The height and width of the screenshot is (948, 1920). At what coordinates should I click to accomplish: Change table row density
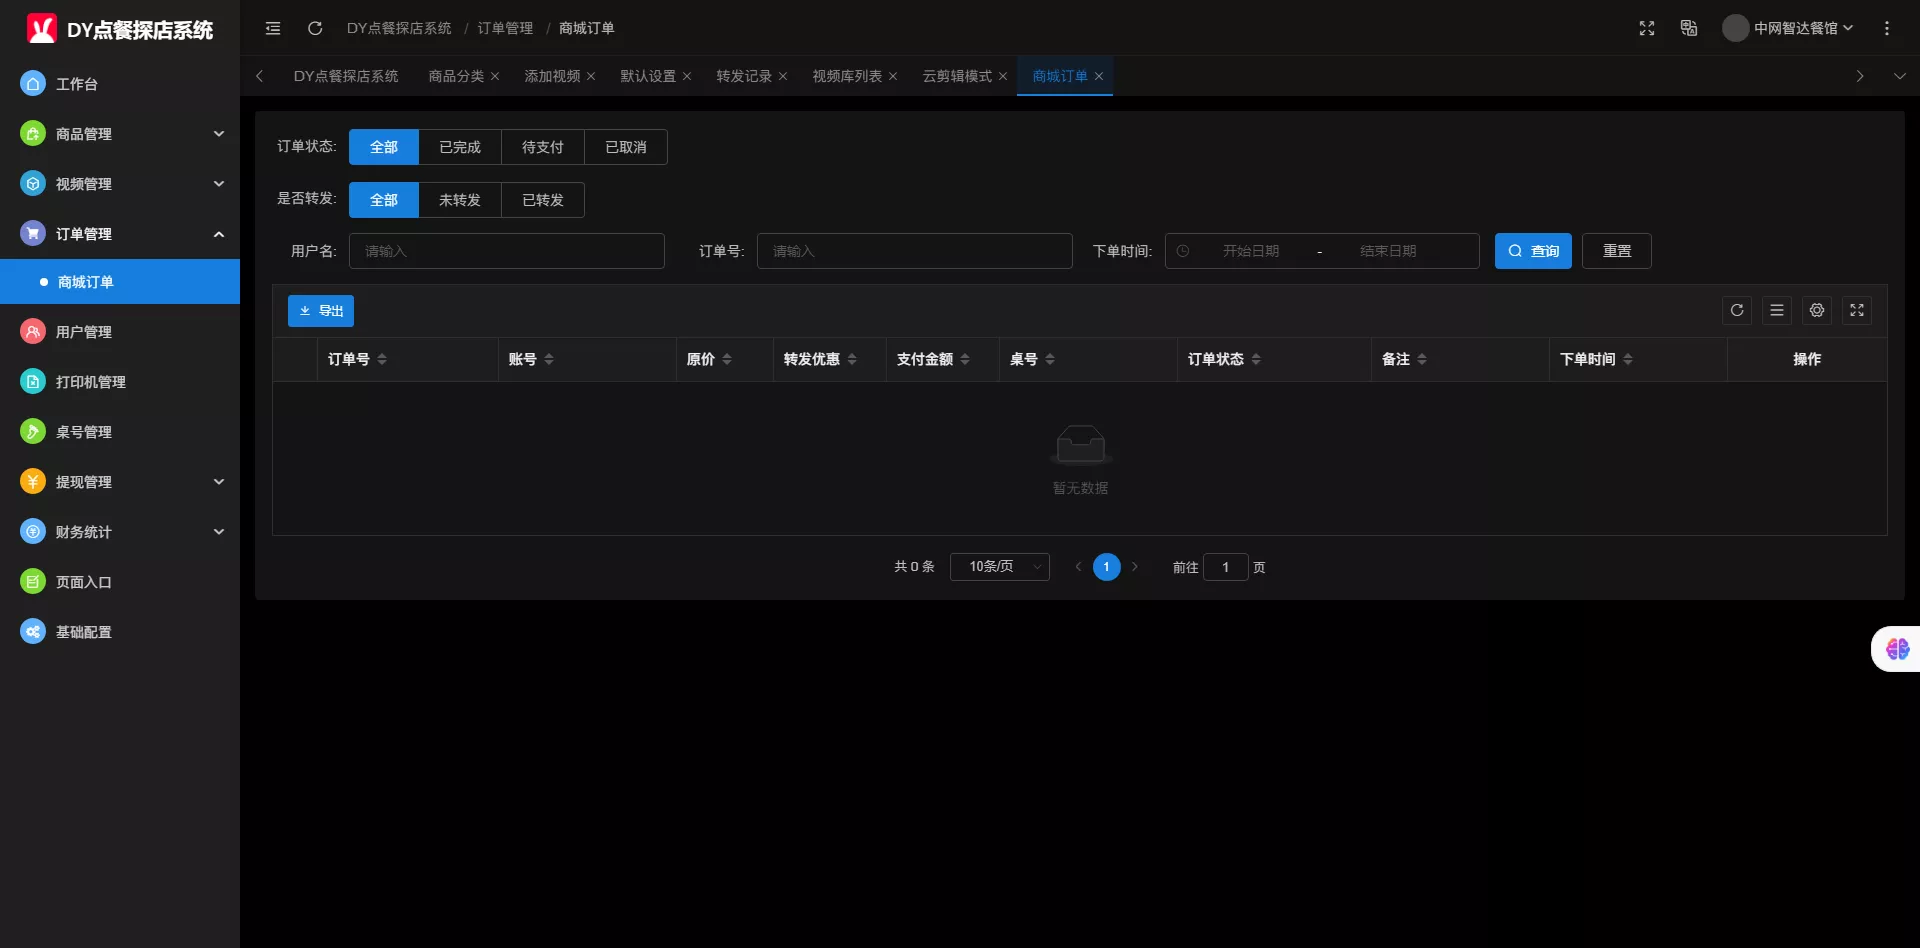[x=1777, y=310]
